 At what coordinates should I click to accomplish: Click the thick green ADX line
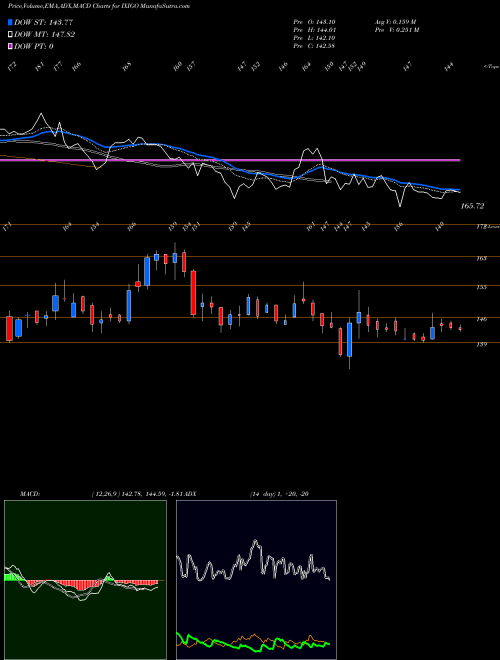253,643
